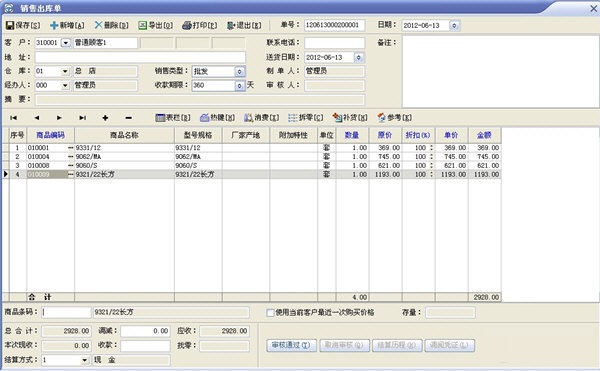Toggle 使用当前客户最近一次购买价格 checkbox

[x=270, y=312]
